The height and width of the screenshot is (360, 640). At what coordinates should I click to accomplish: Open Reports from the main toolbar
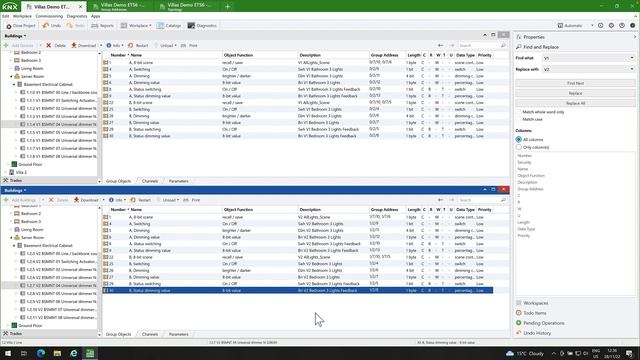click(x=102, y=26)
